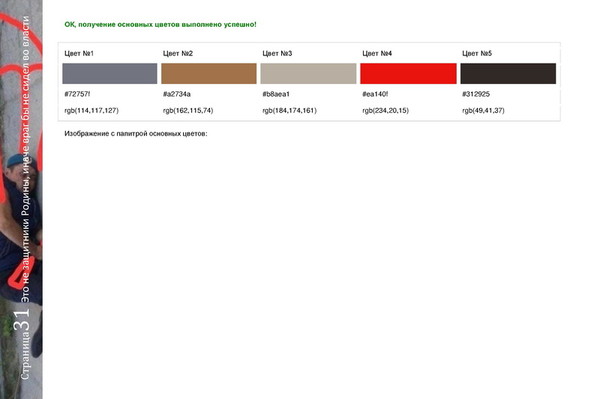Click the dark swatch under Цвет №5
Viewport: 600px width, 399px height.
tap(508, 73)
